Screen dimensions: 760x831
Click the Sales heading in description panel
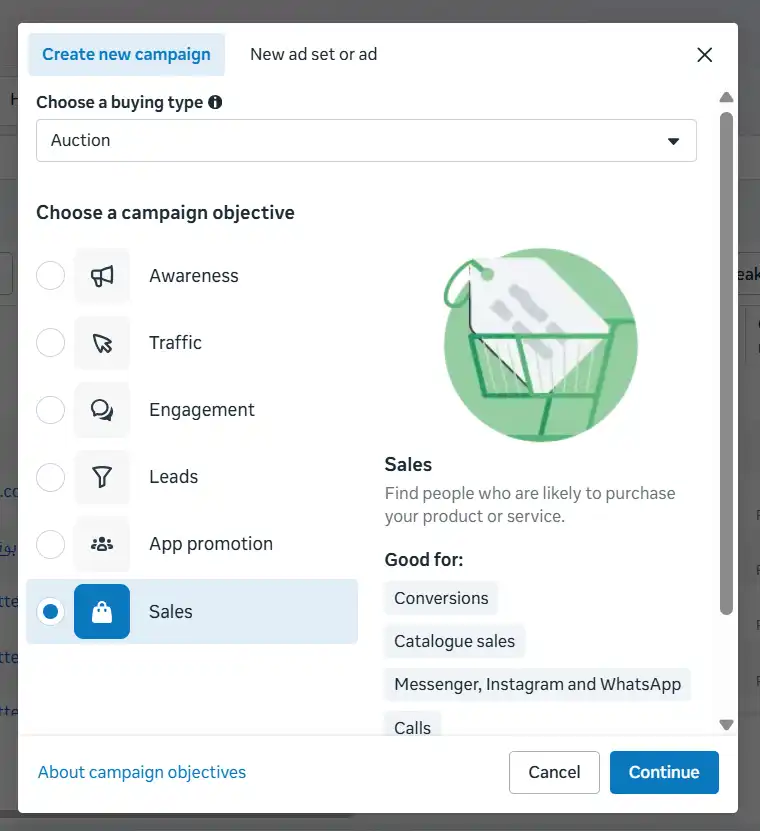click(x=408, y=464)
